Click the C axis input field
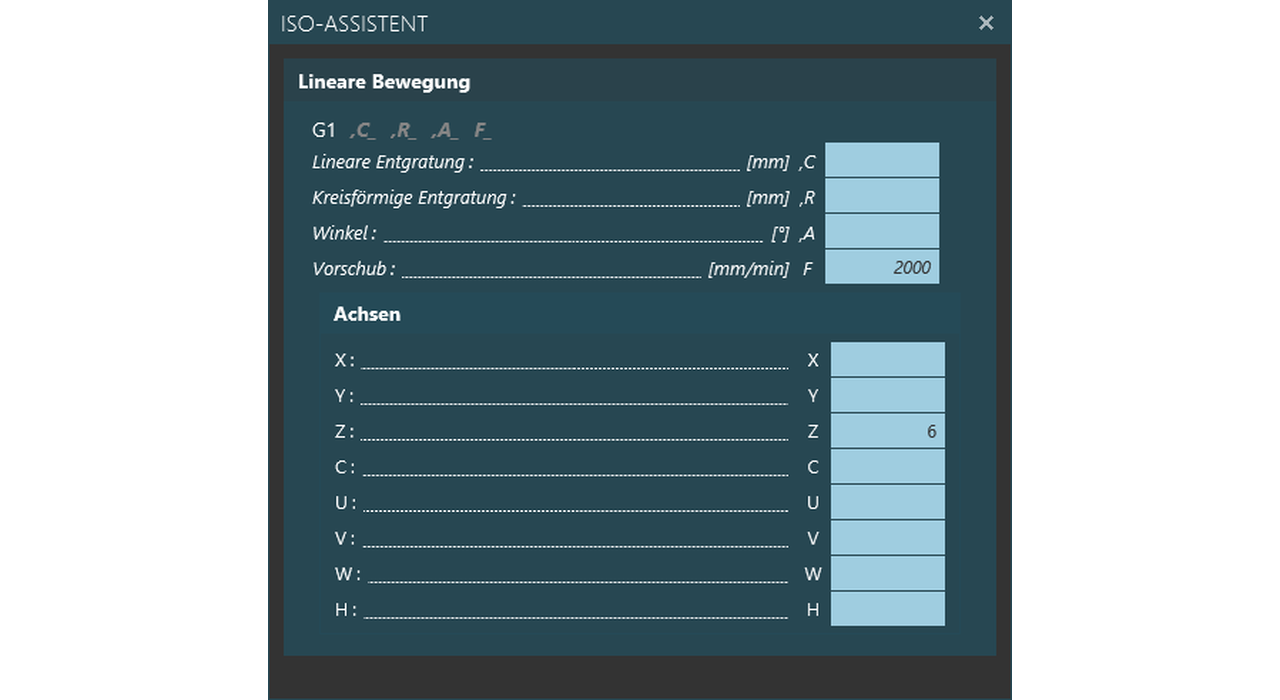The height and width of the screenshot is (700, 1280). click(x=887, y=466)
